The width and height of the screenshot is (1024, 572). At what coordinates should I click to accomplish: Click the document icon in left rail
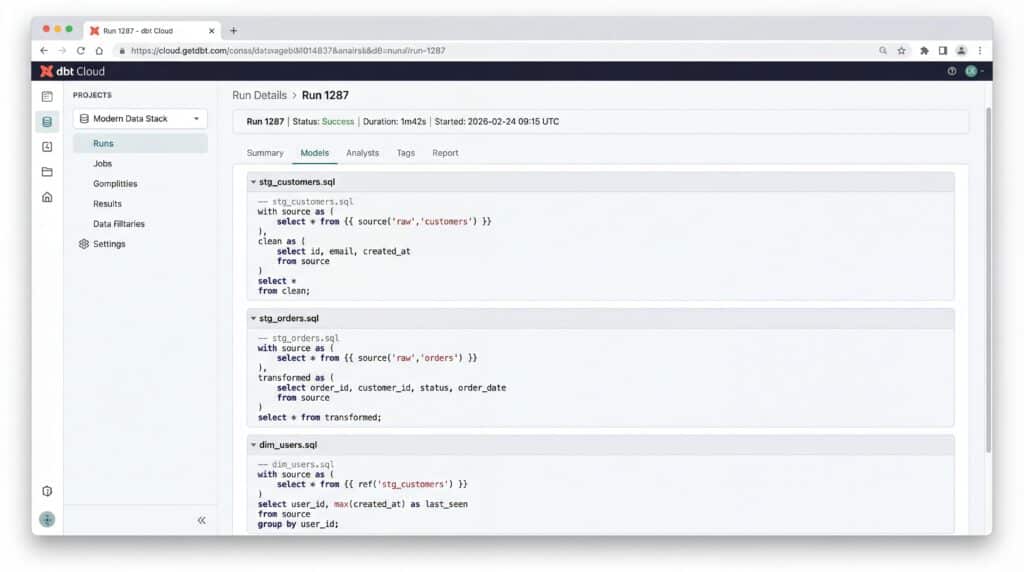pyautogui.click(x=47, y=97)
